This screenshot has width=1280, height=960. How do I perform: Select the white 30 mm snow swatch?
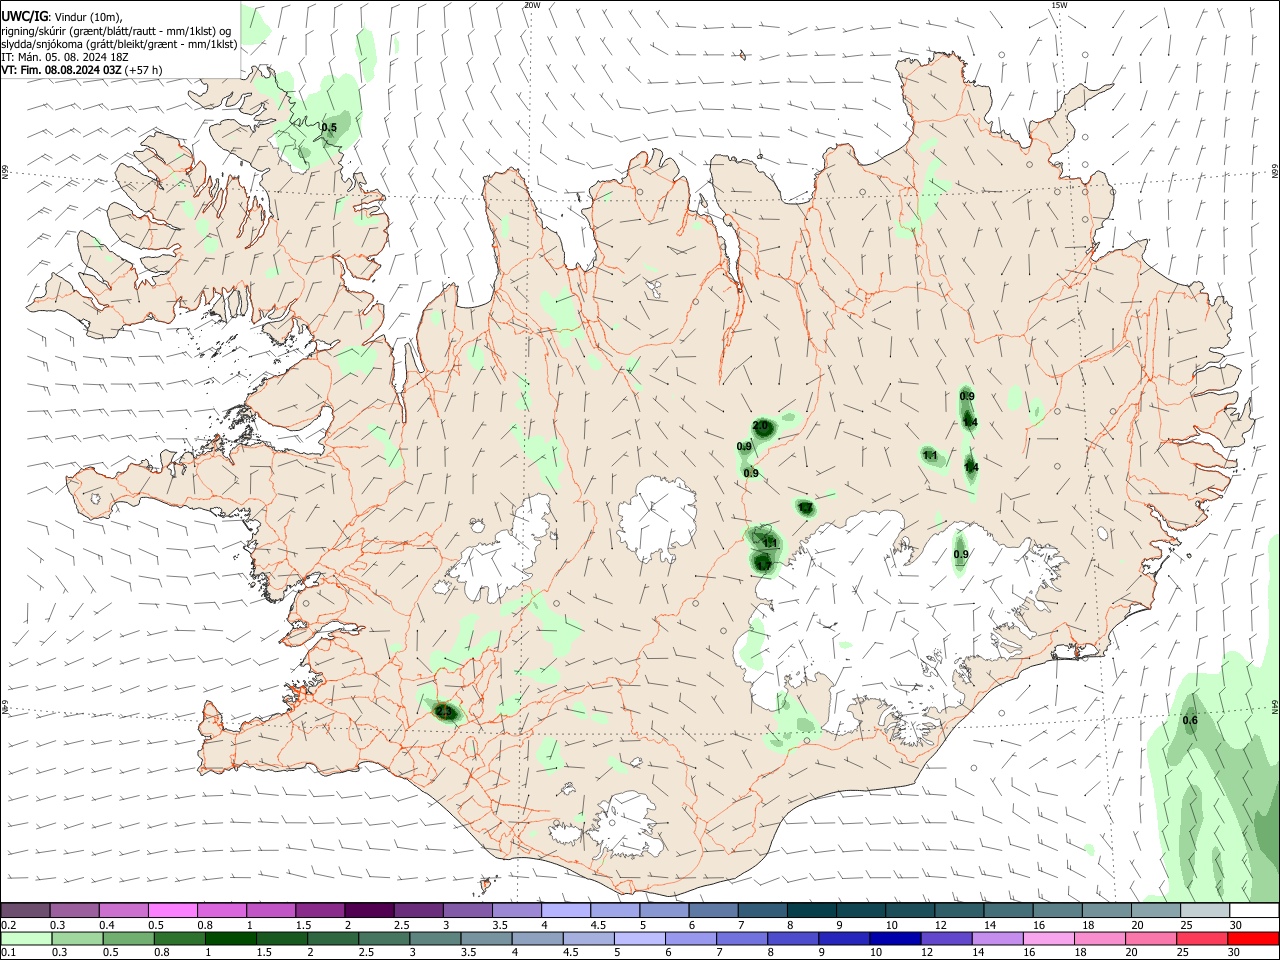(x=1254, y=910)
